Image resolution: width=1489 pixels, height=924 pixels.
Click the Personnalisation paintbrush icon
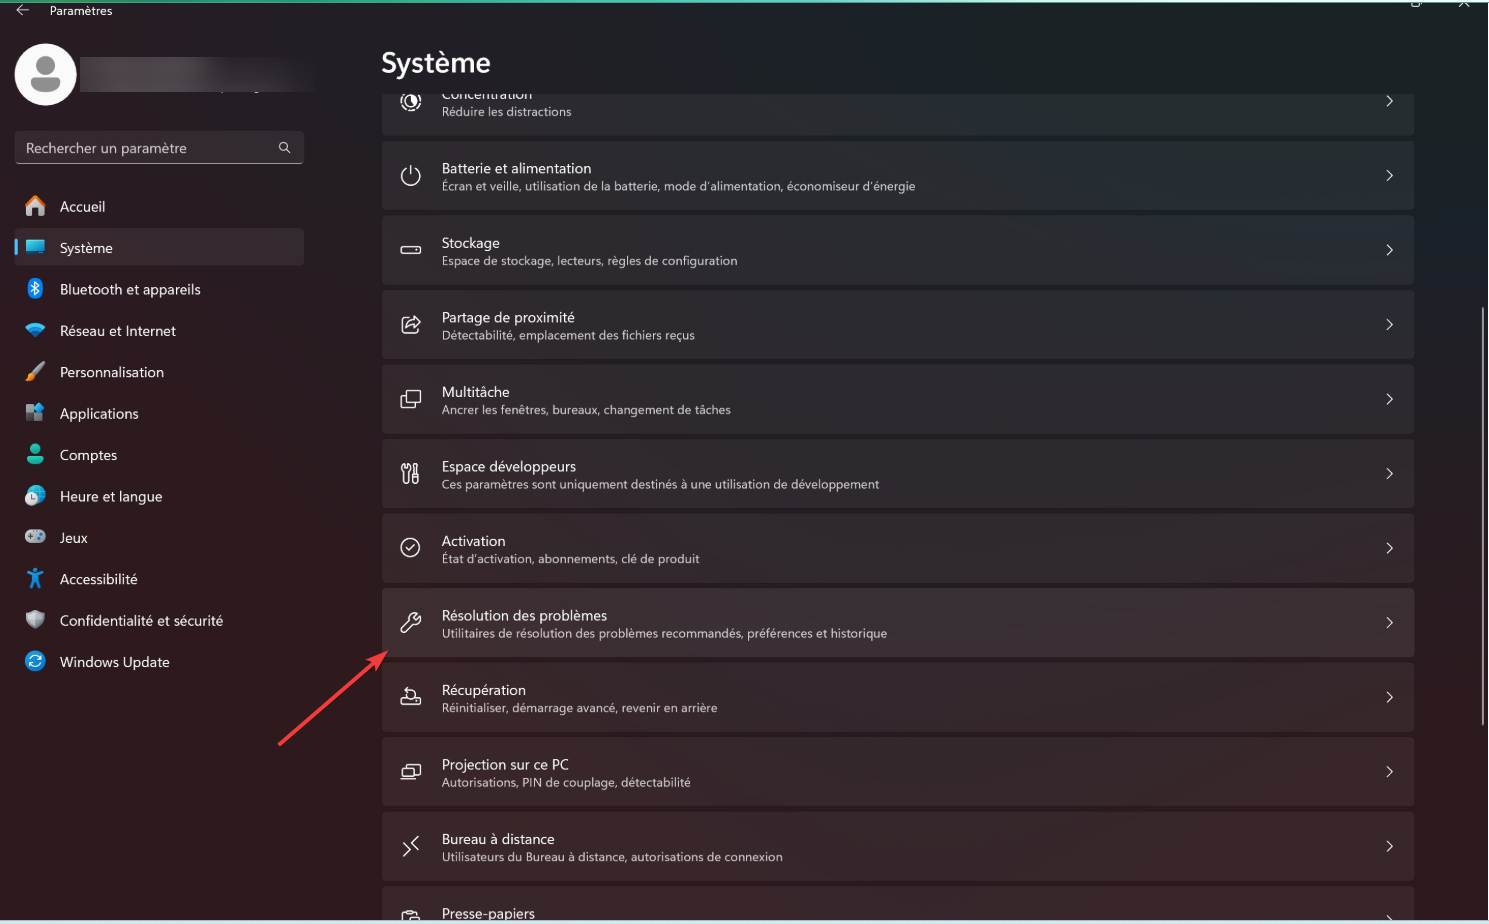(35, 372)
